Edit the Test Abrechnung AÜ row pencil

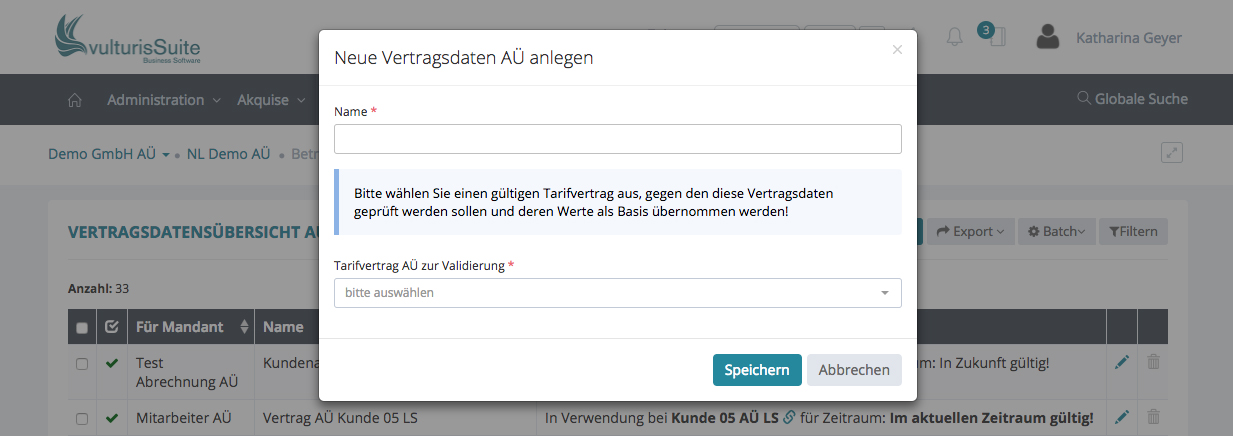pyautogui.click(x=1121, y=362)
